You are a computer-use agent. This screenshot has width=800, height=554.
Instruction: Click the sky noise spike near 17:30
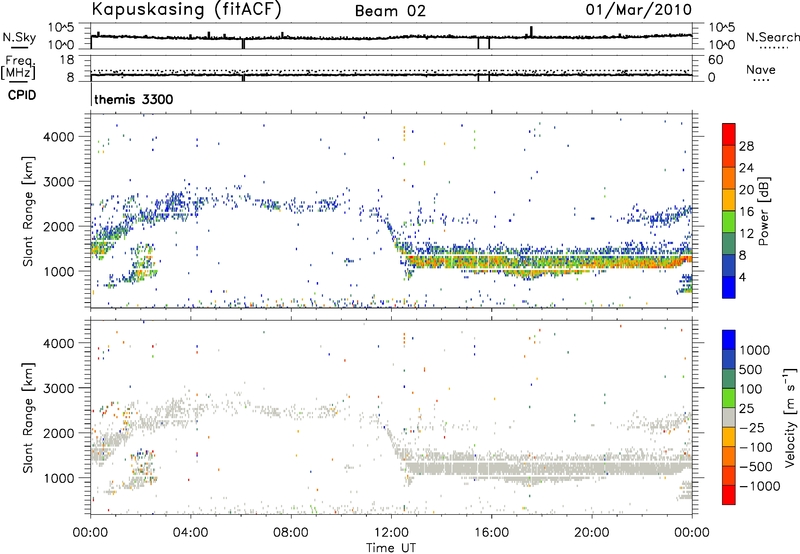click(x=531, y=31)
